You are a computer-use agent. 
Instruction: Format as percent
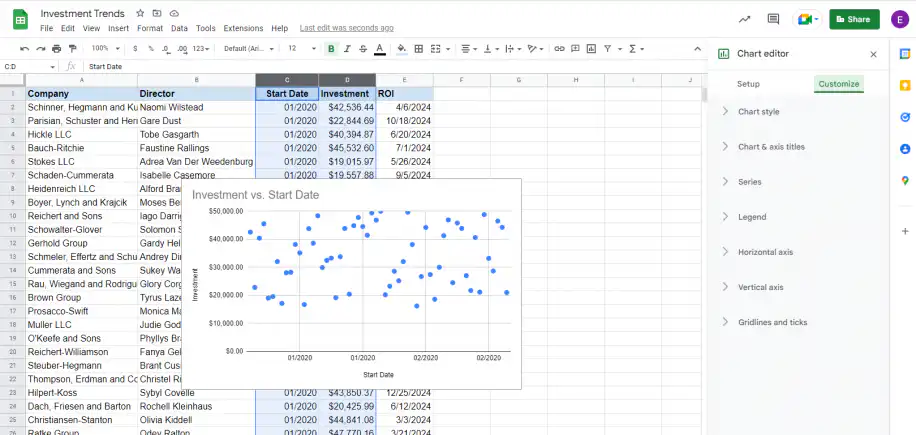(x=151, y=49)
